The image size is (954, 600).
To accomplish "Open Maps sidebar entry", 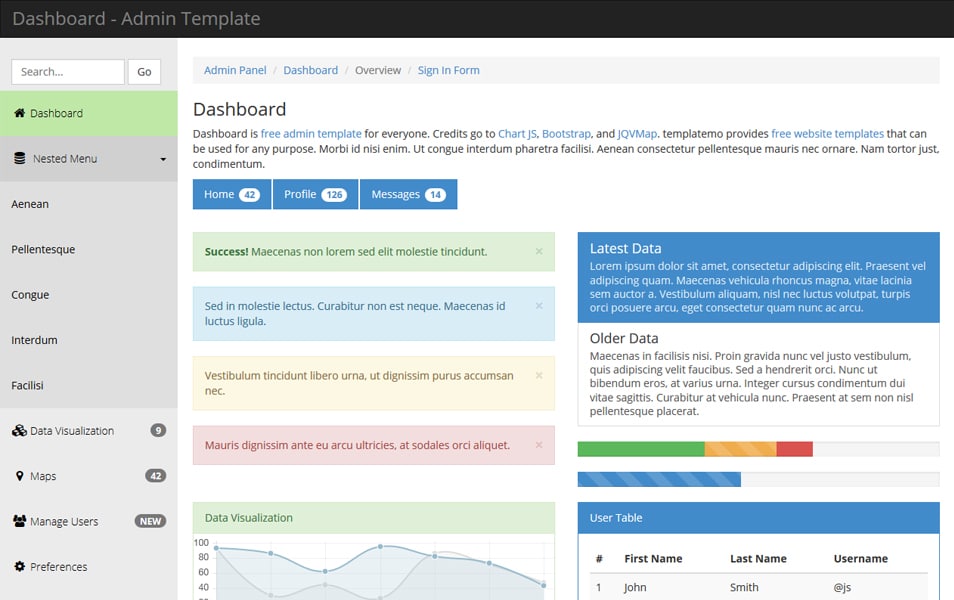I will coord(89,476).
